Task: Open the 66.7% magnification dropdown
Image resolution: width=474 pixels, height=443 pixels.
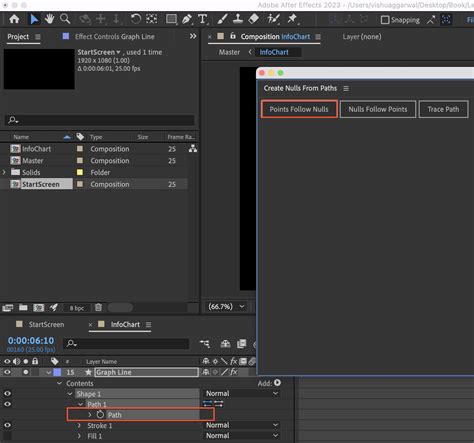Action: point(227,306)
